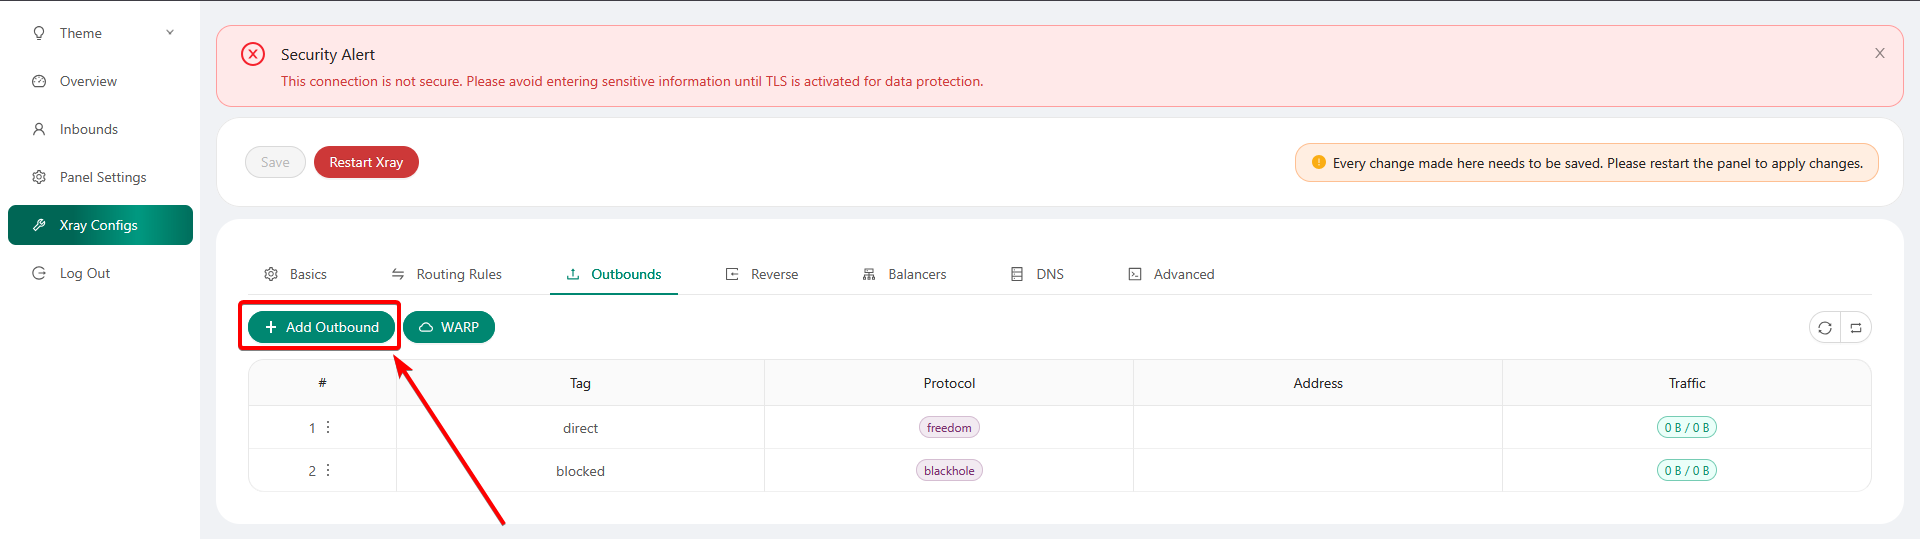
Task: Click the orange warning icon in the notice
Action: point(1318,162)
